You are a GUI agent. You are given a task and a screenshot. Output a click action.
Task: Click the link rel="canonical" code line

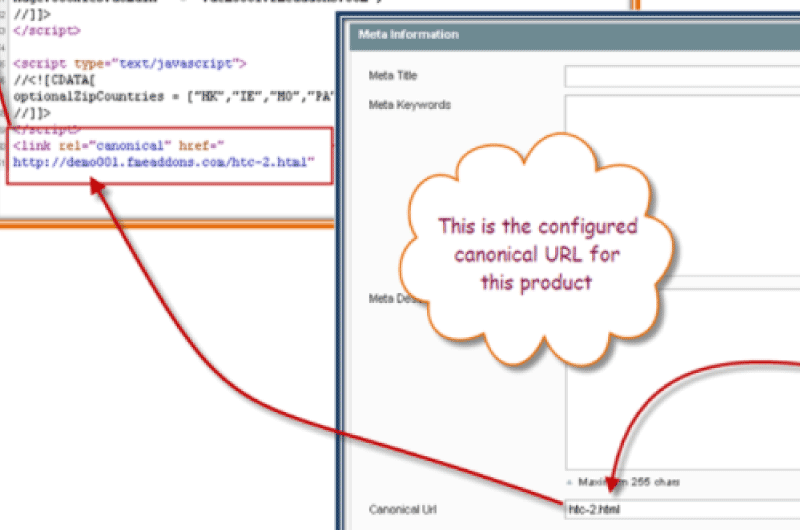pos(118,146)
